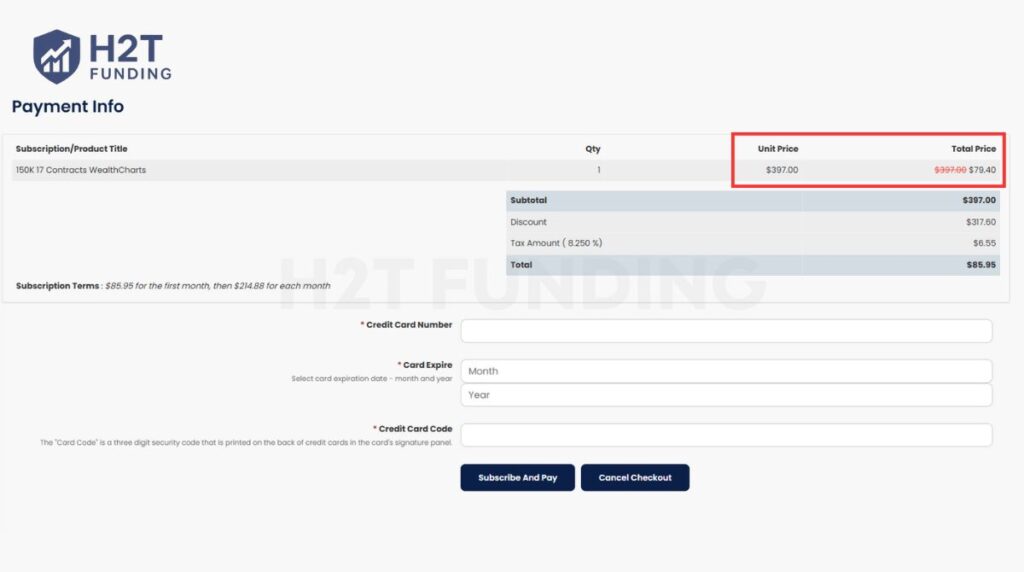Click the Credit Card Number input field
The image size is (1024, 572).
pyautogui.click(x=726, y=331)
